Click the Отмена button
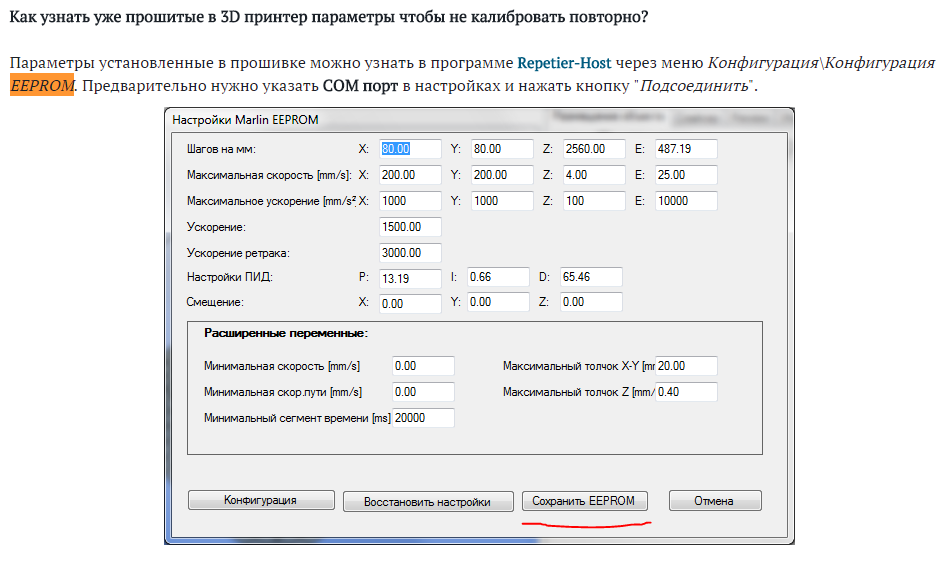 [x=714, y=501]
